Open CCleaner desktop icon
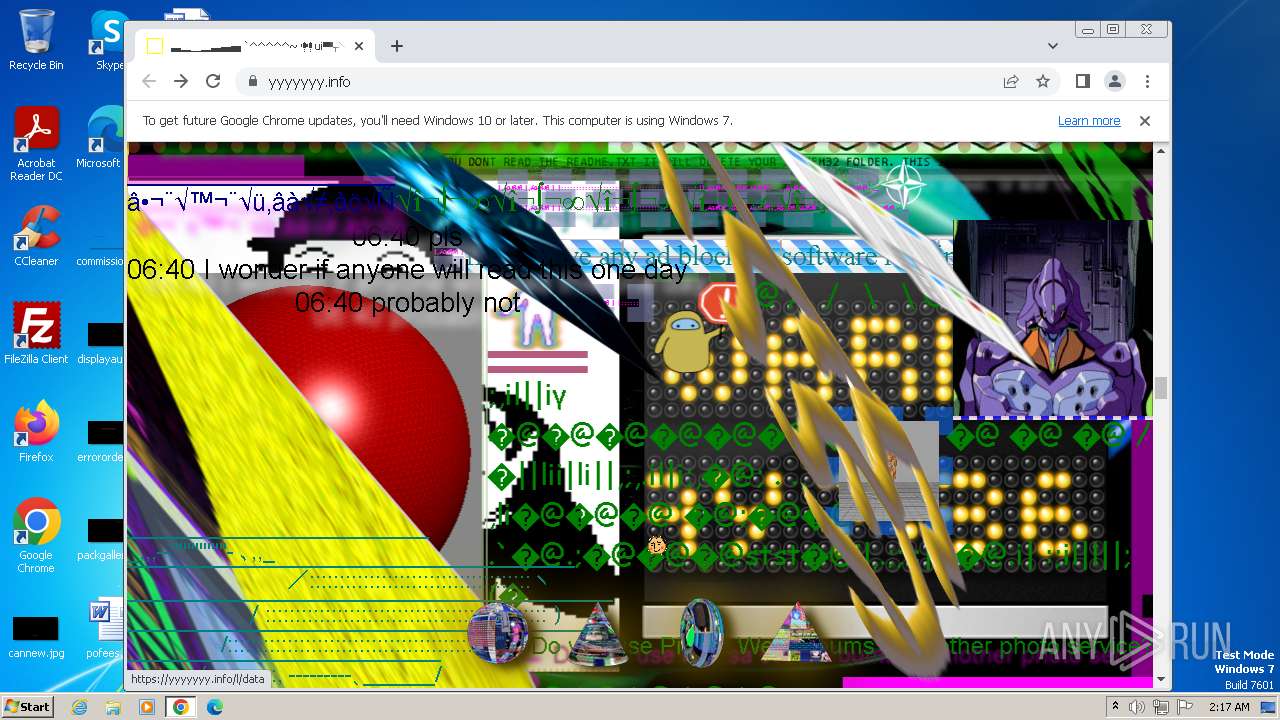 [36, 235]
